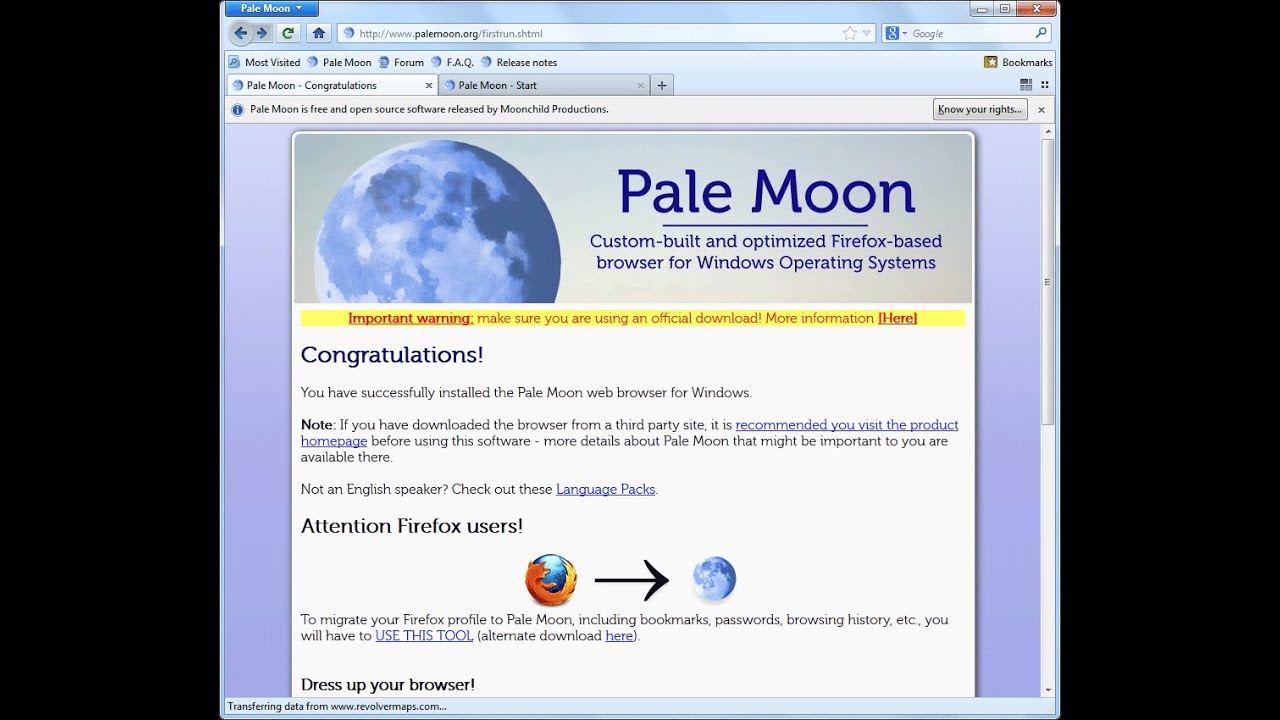1280x720 pixels.
Task: Click the Pale Moon banner image
Action: (x=633, y=219)
